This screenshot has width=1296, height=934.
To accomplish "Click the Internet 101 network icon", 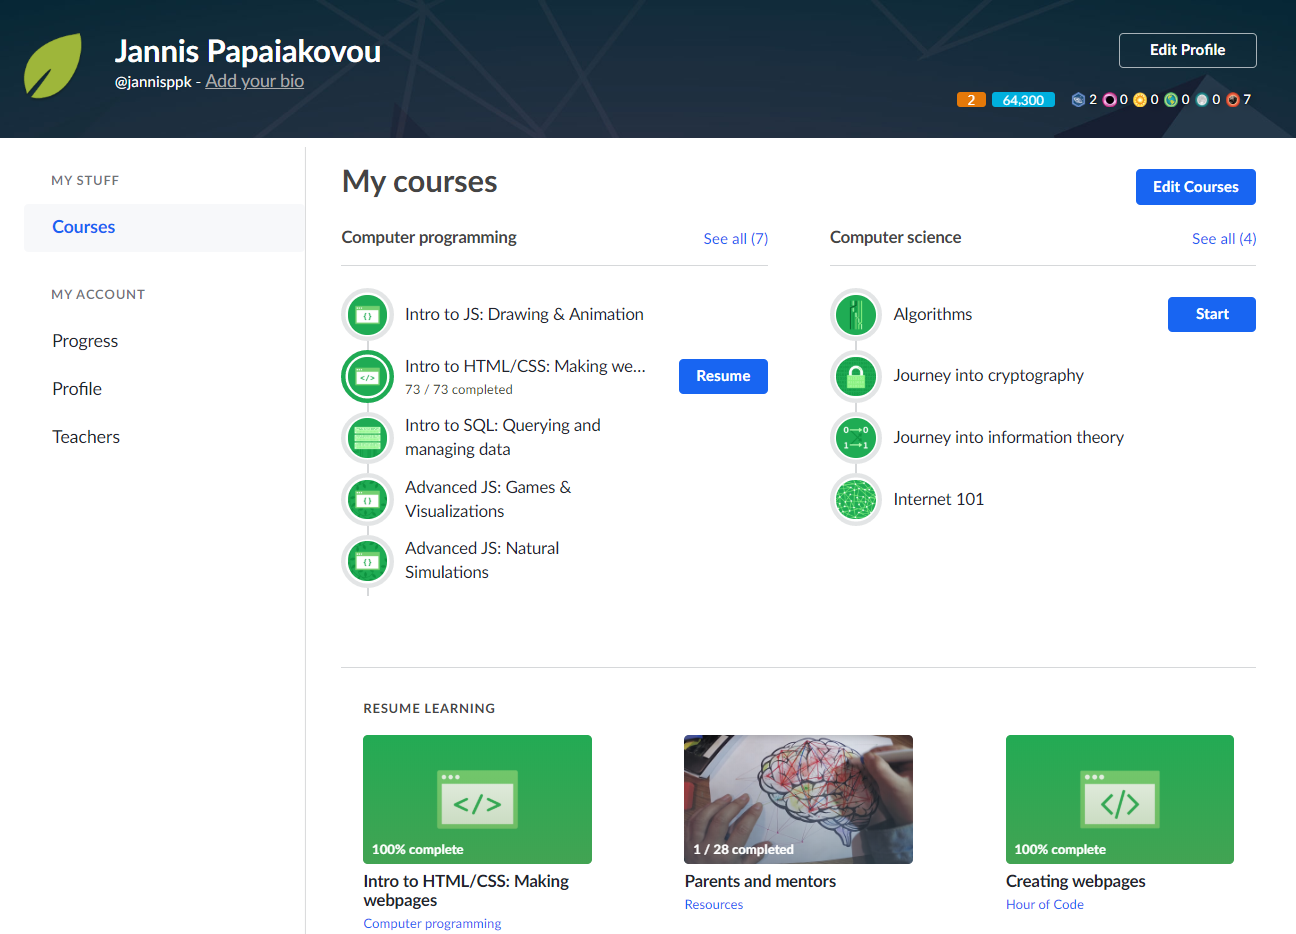I will pos(855,499).
